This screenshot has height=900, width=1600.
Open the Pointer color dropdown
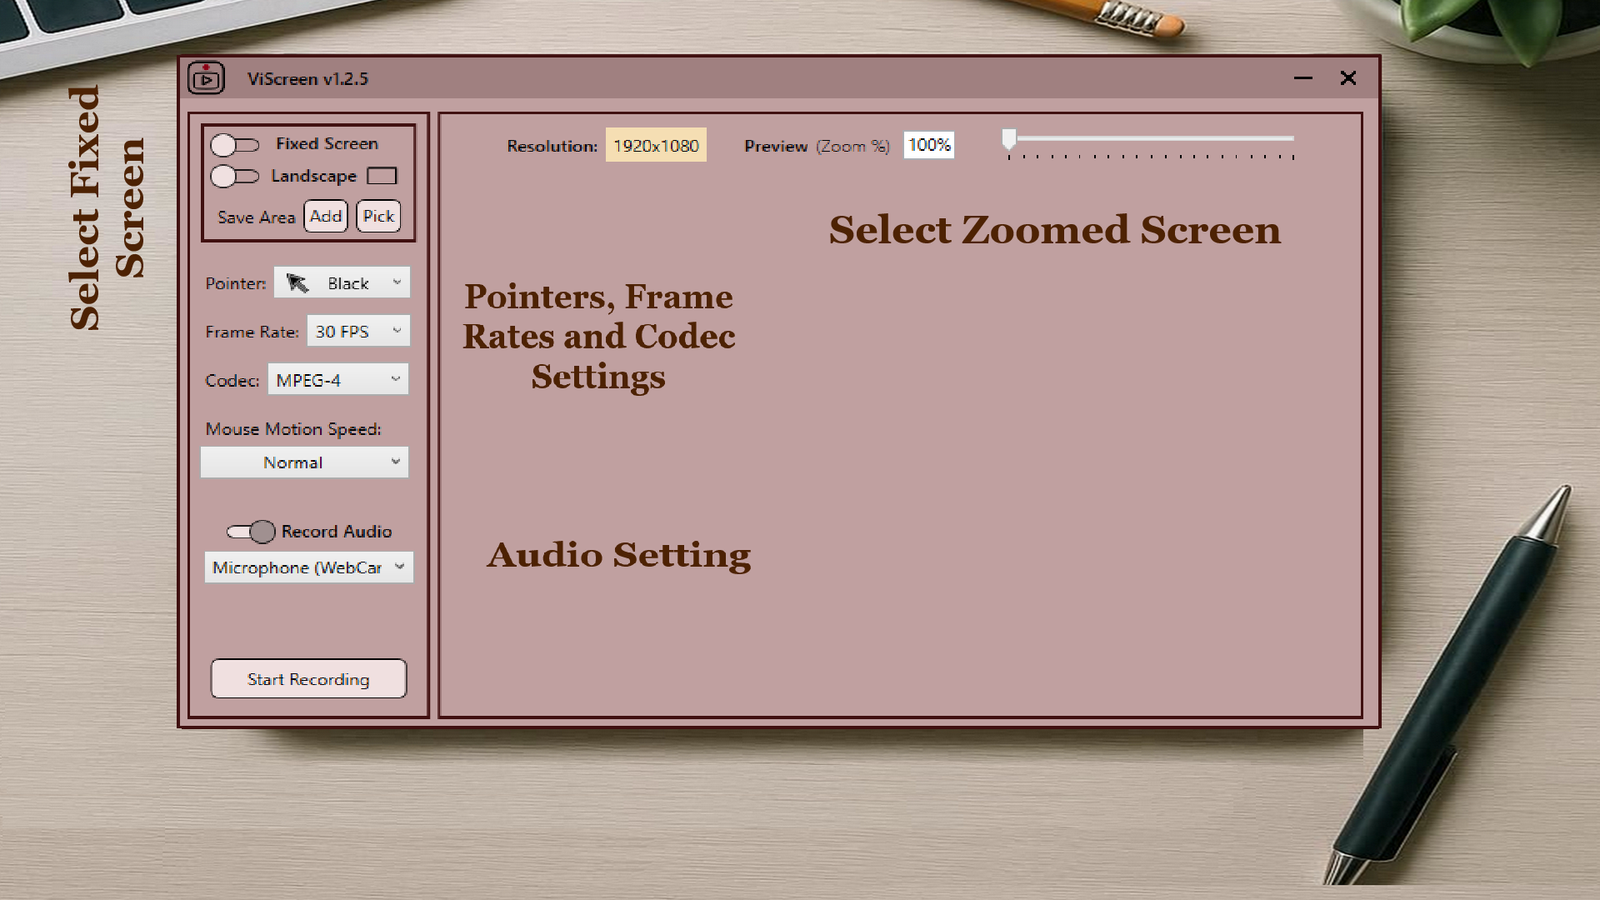pos(398,282)
